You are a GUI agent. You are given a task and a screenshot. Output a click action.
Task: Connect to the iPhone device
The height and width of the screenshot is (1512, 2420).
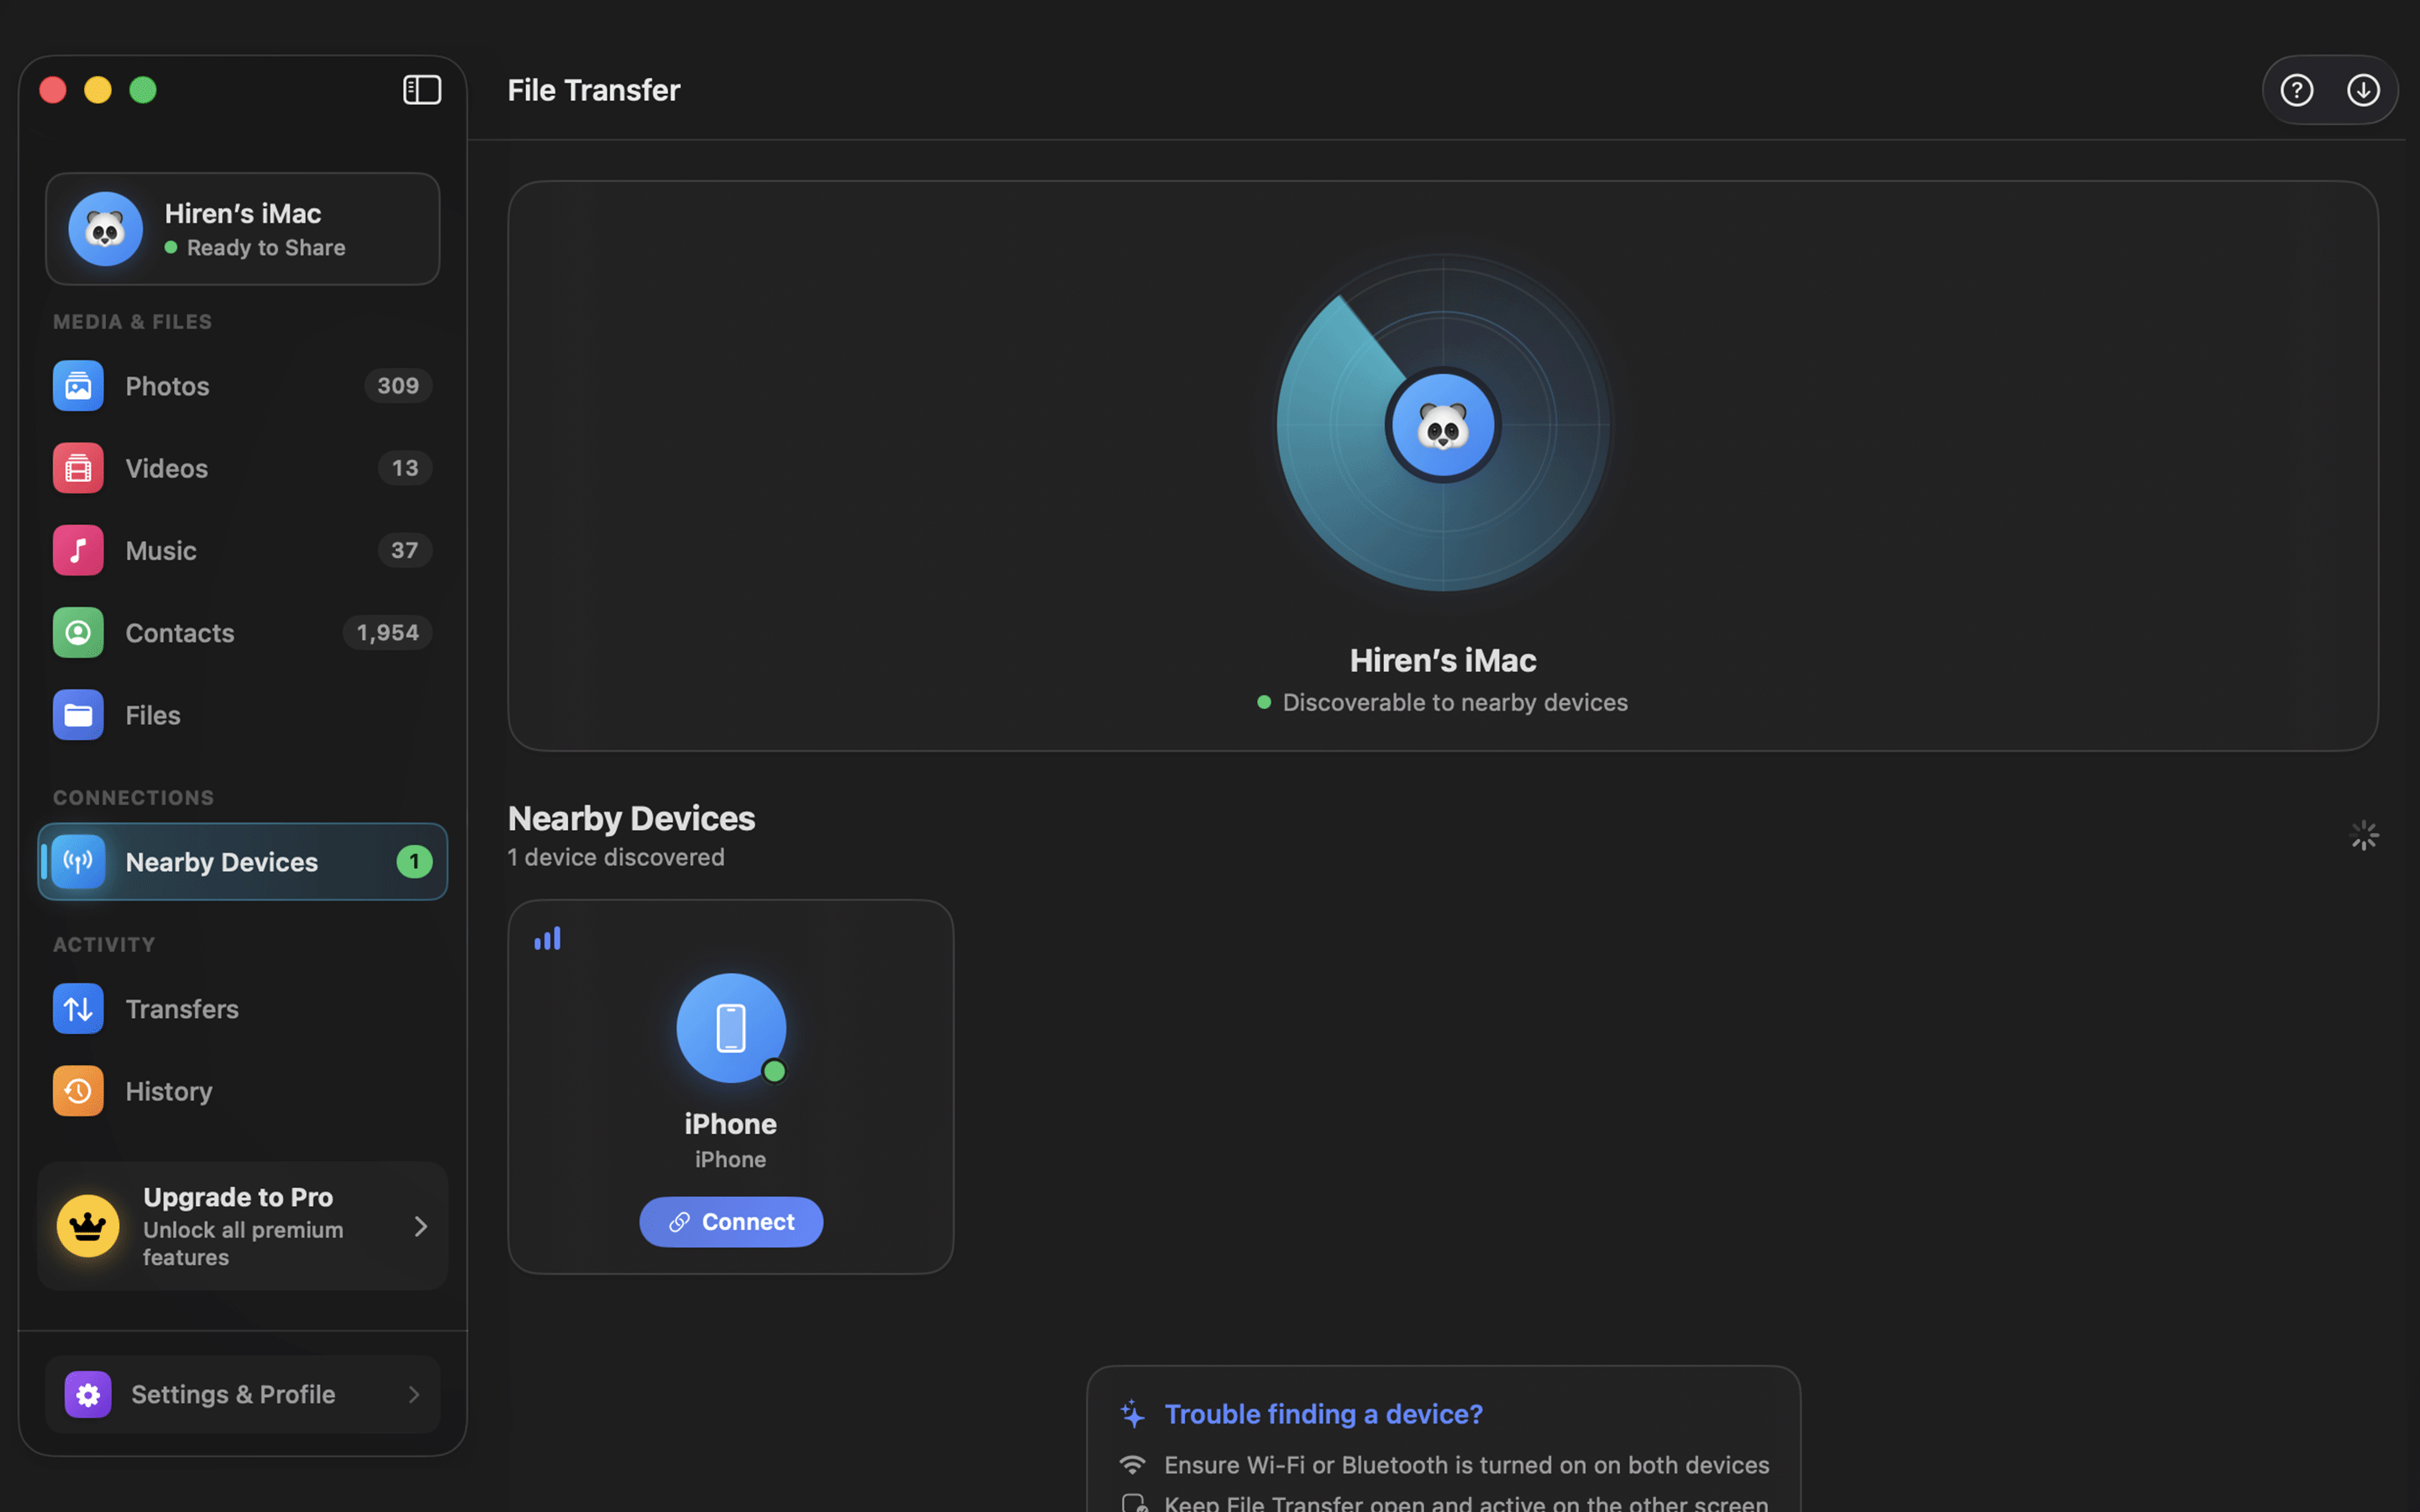tap(731, 1222)
